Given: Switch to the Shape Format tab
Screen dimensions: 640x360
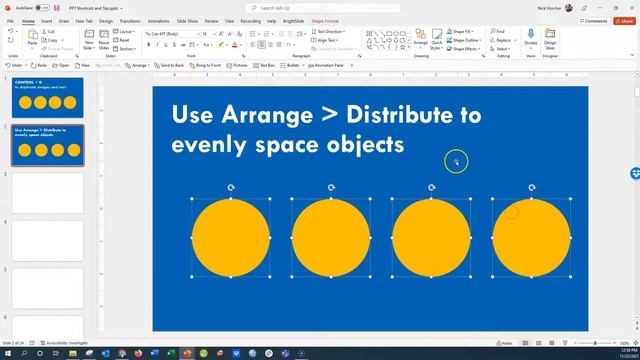Looking at the screenshot, I should click(325, 21).
